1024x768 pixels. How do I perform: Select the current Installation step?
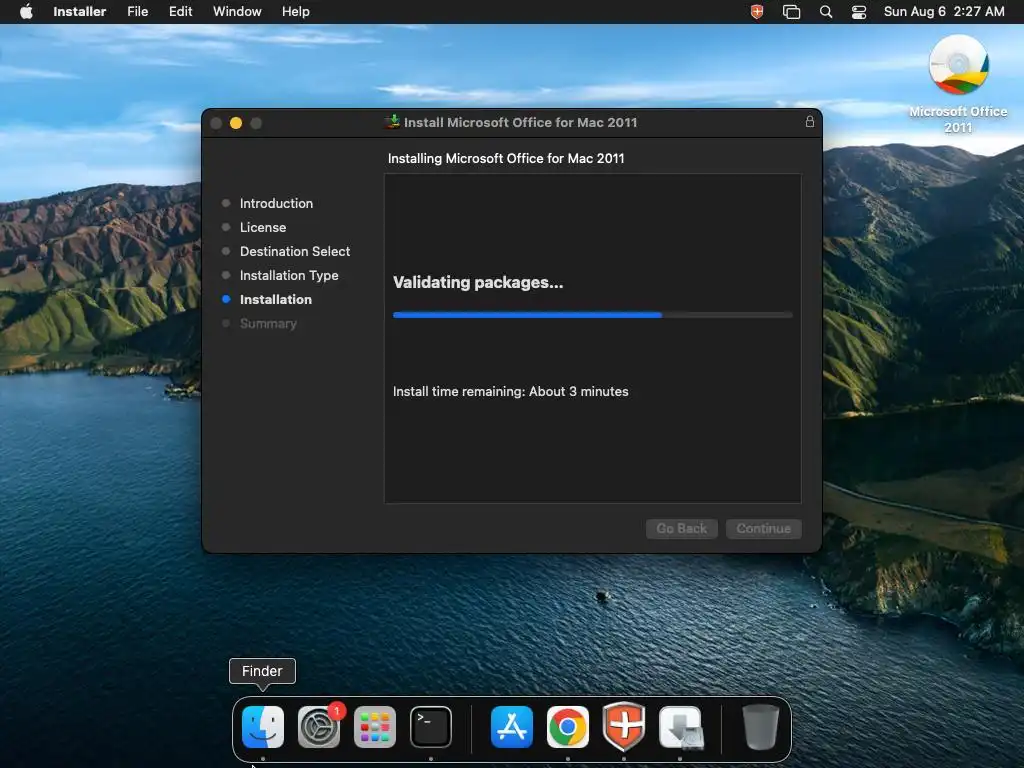[x=276, y=299]
